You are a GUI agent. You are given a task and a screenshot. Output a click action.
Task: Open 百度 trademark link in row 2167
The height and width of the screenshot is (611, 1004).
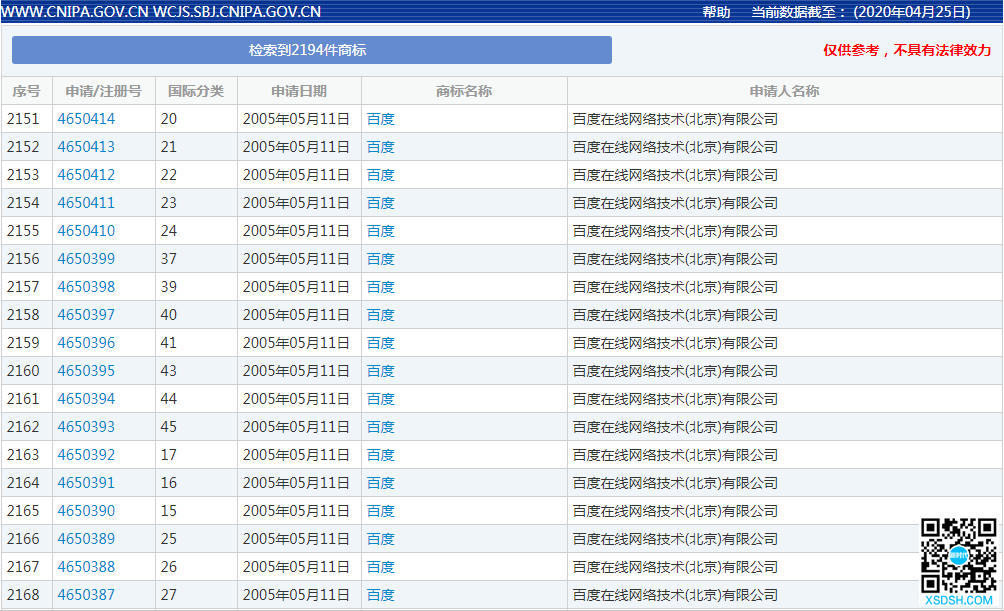(x=380, y=567)
